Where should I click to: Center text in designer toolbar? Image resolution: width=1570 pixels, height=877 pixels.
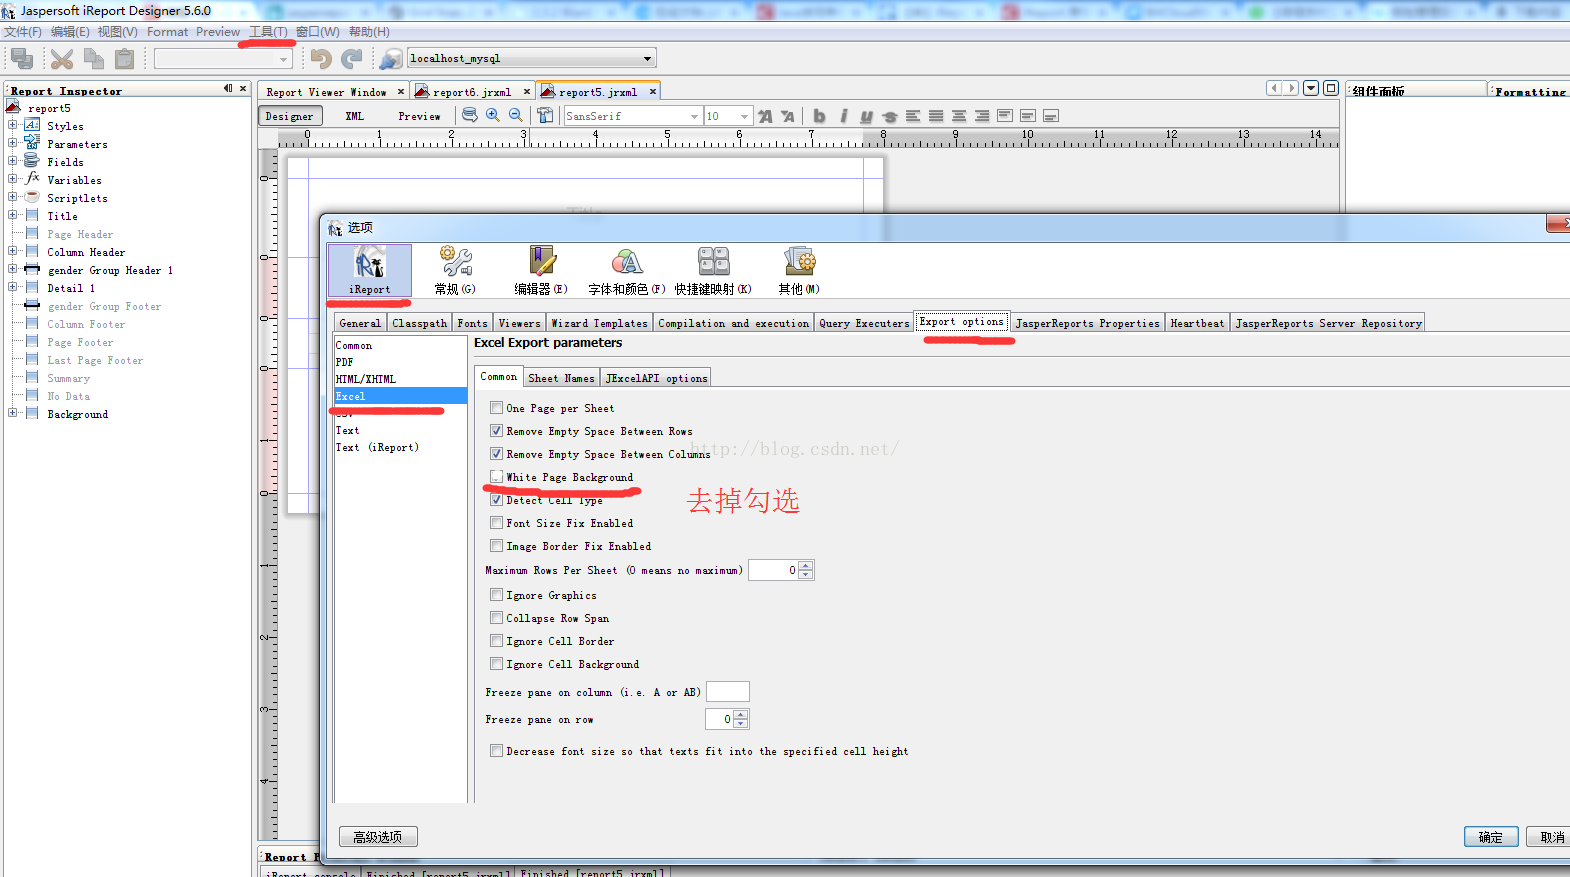959,116
